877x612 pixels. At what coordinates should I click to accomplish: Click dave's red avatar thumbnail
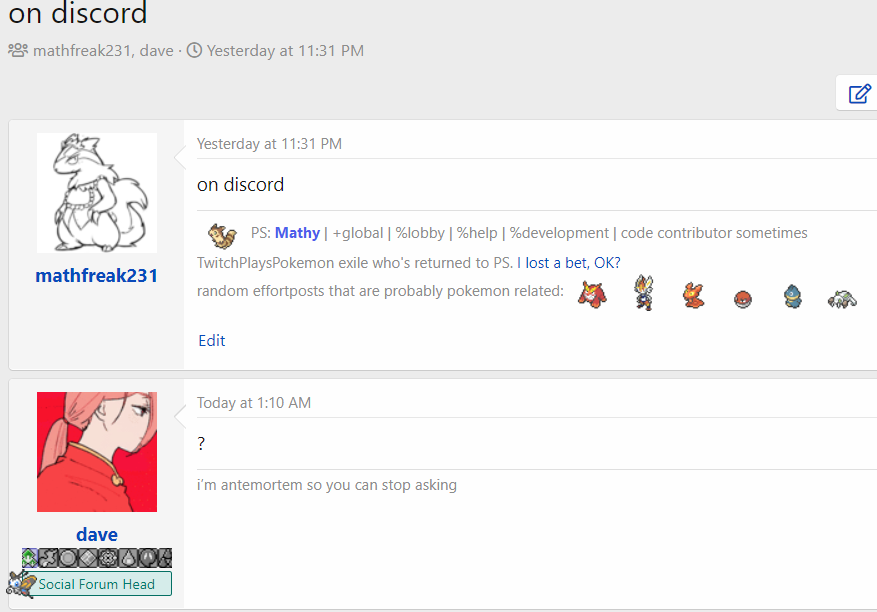(97, 452)
